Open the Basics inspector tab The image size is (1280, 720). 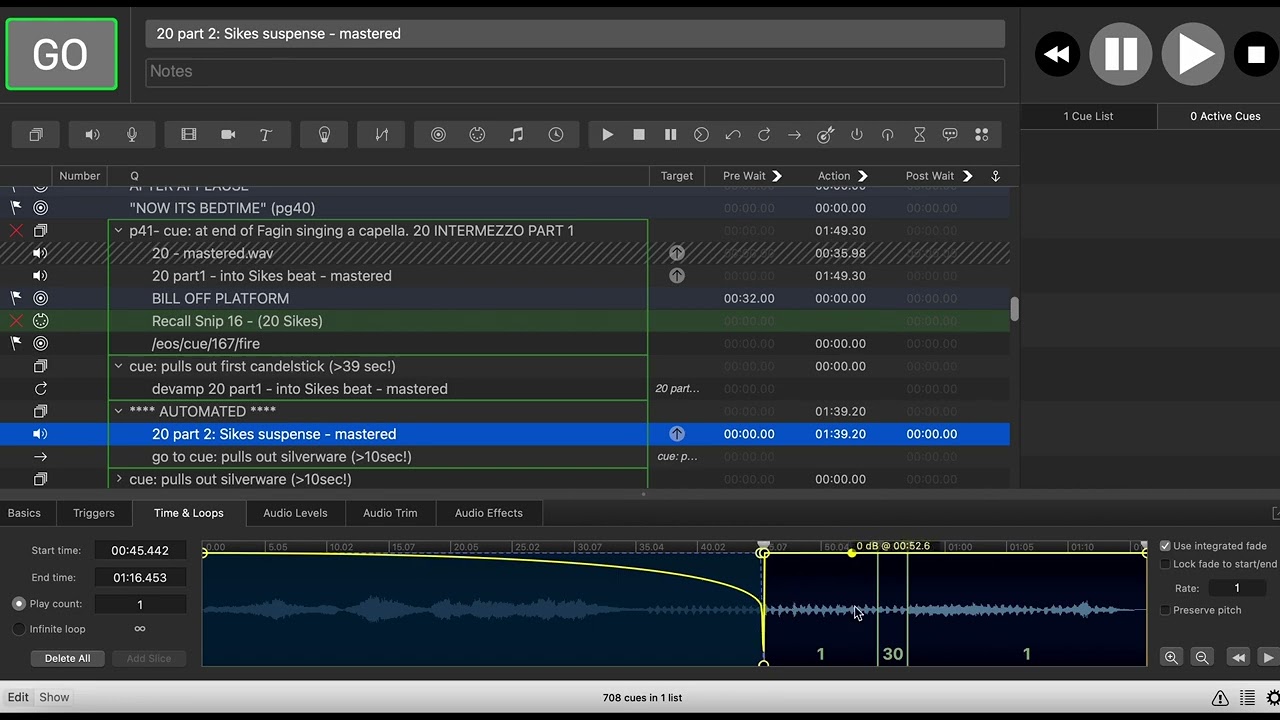(24, 513)
